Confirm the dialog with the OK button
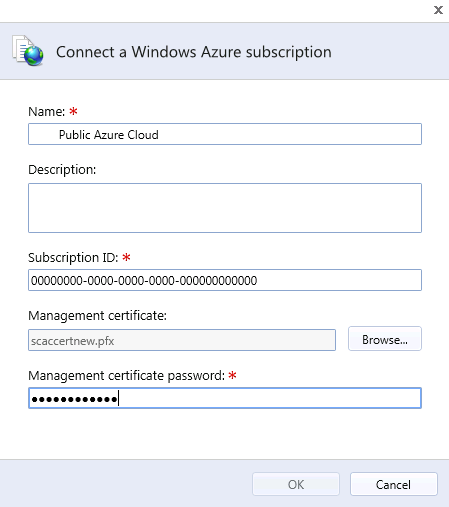Viewport: 449px width, 507px height. pyautogui.click(x=296, y=484)
